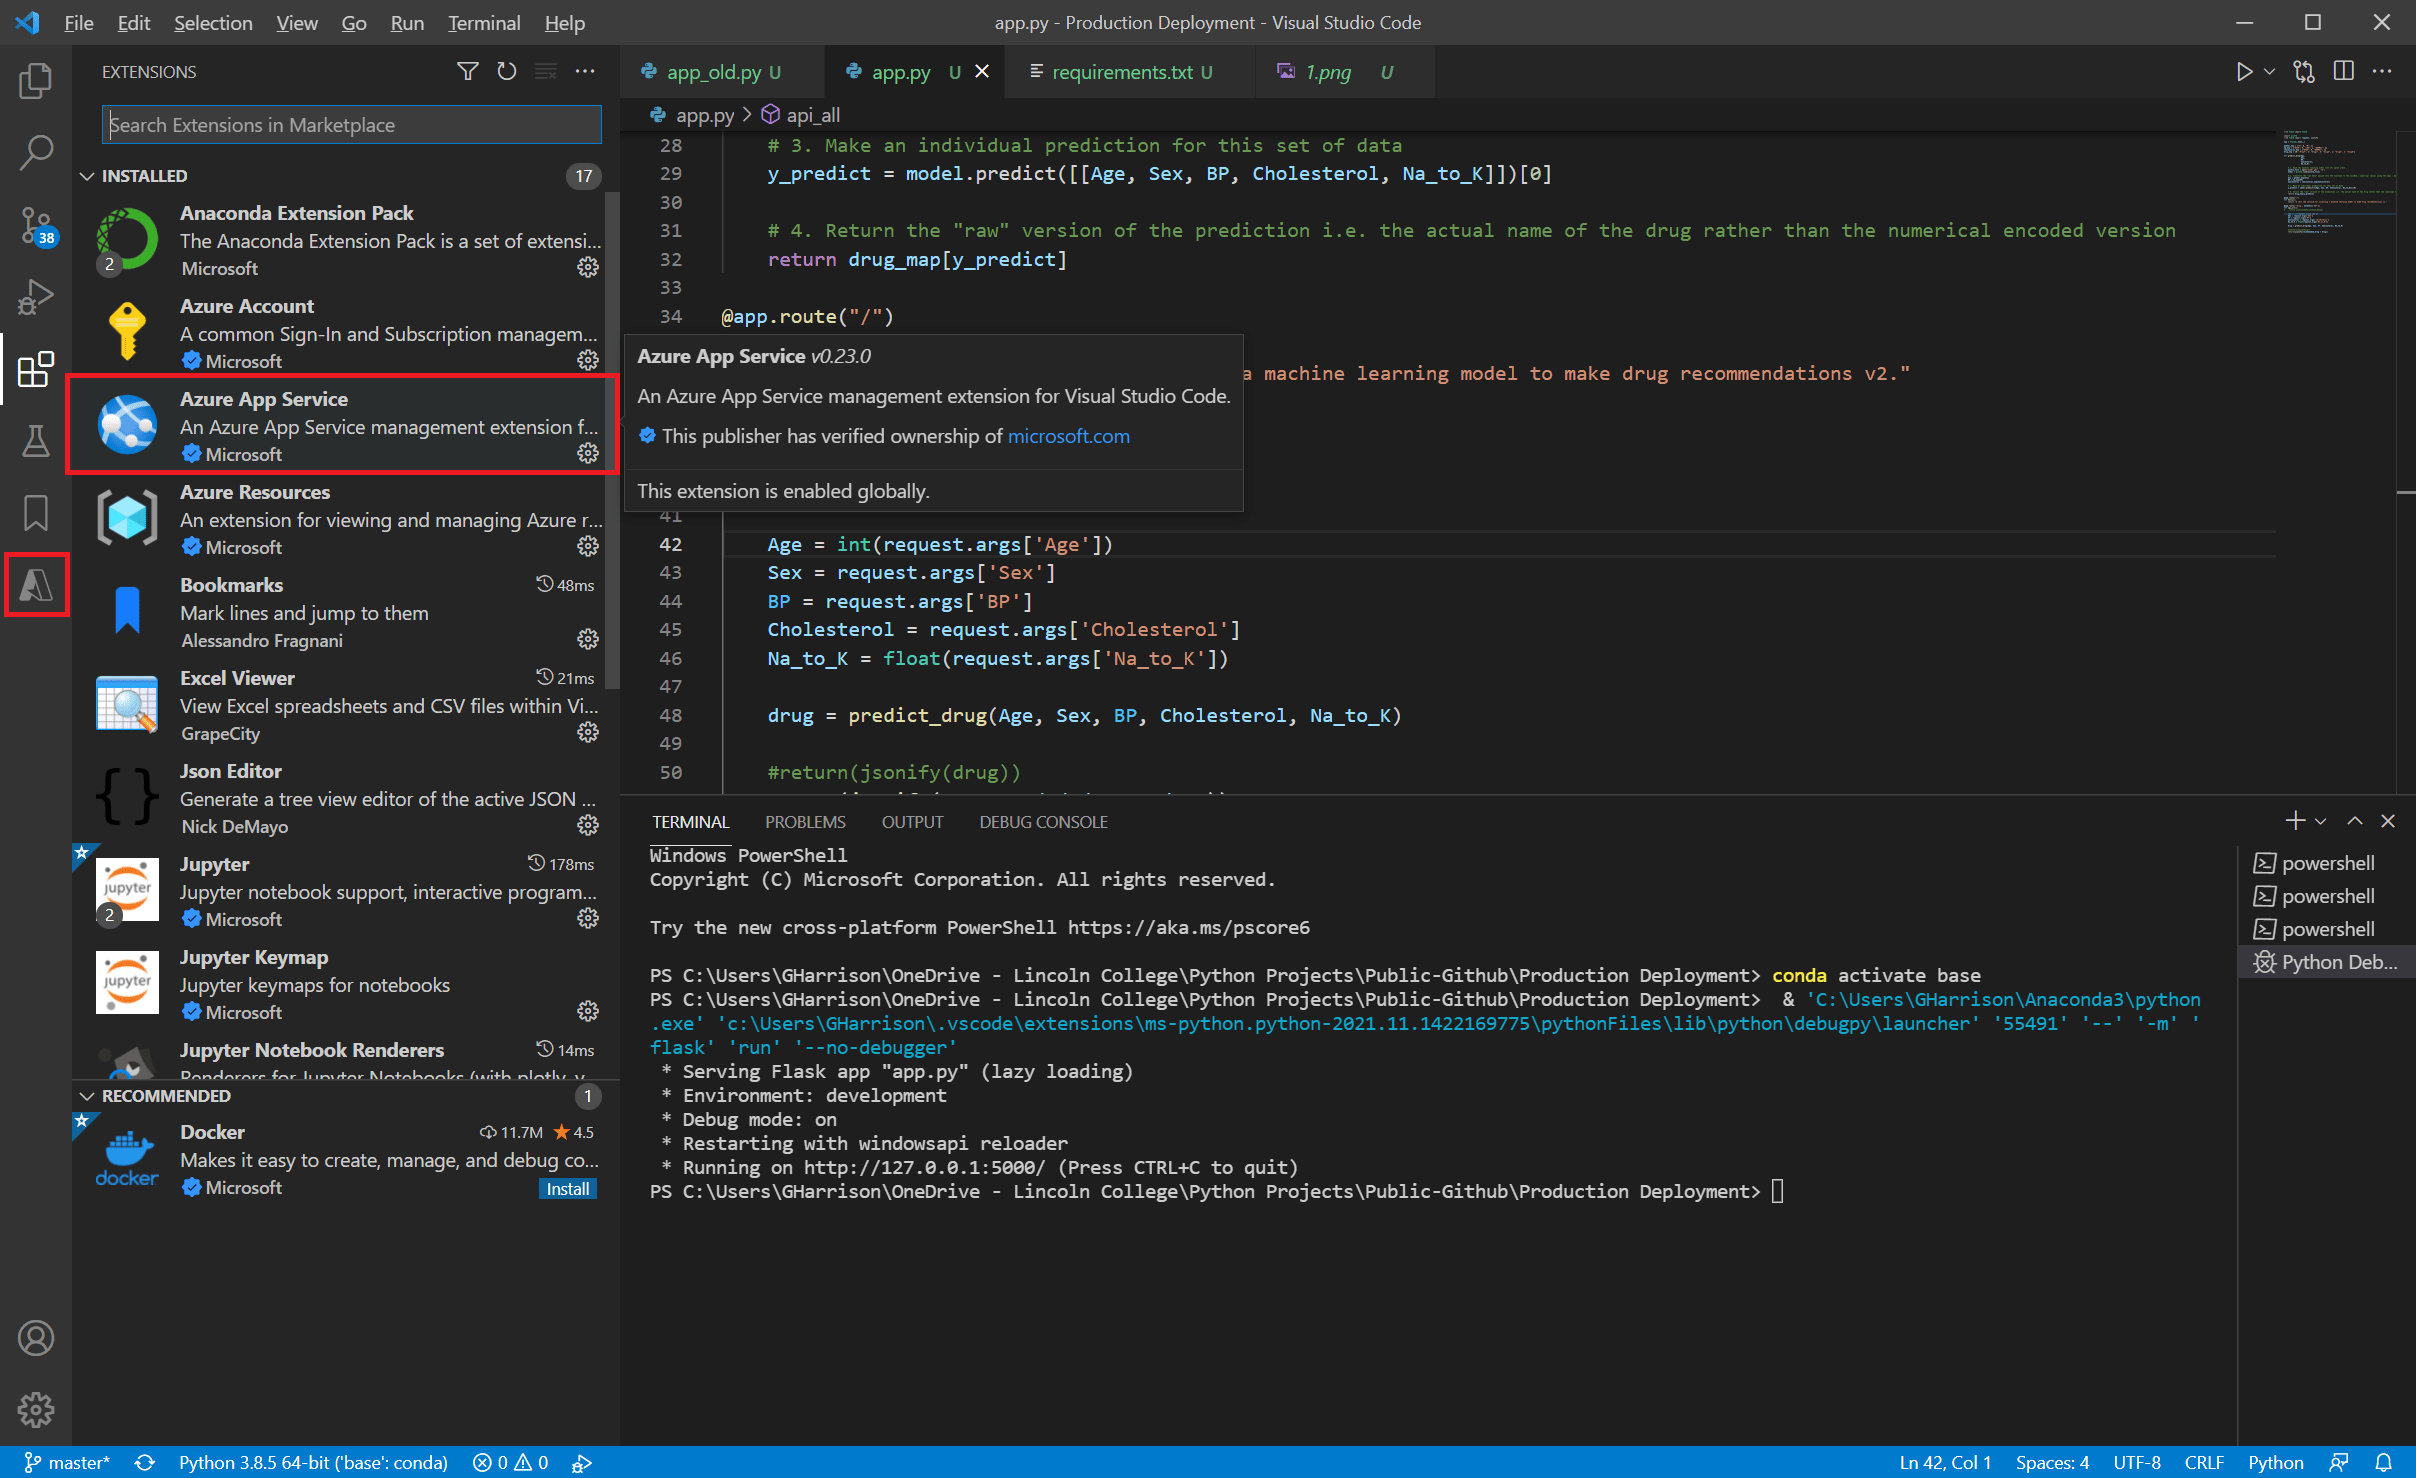Run Python file with the play icon
The image size is (2416, 1478).
pyautogui.click(x=2244, y=72)
